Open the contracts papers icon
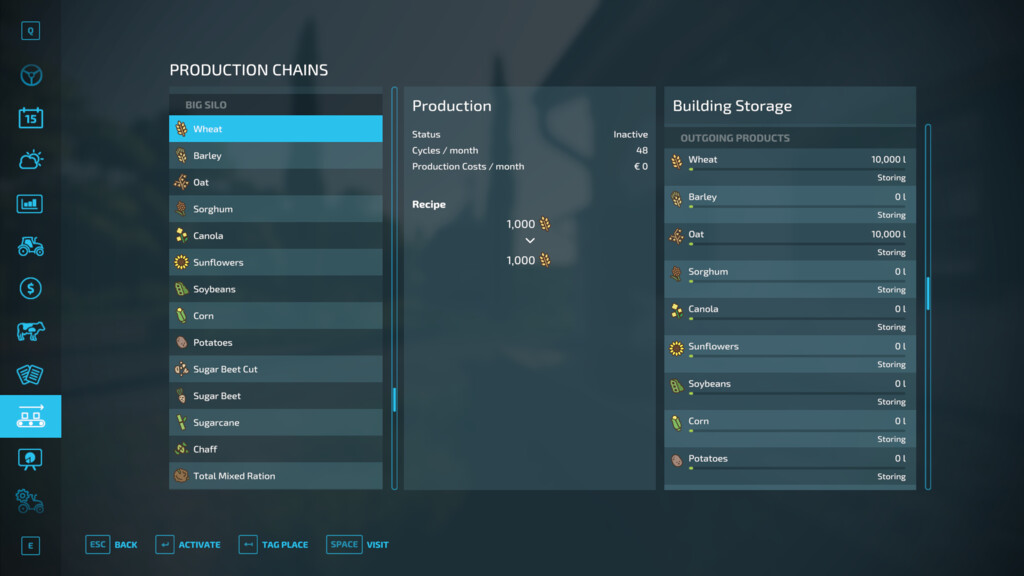The image size is (1024, 576). tap(30, 374)
